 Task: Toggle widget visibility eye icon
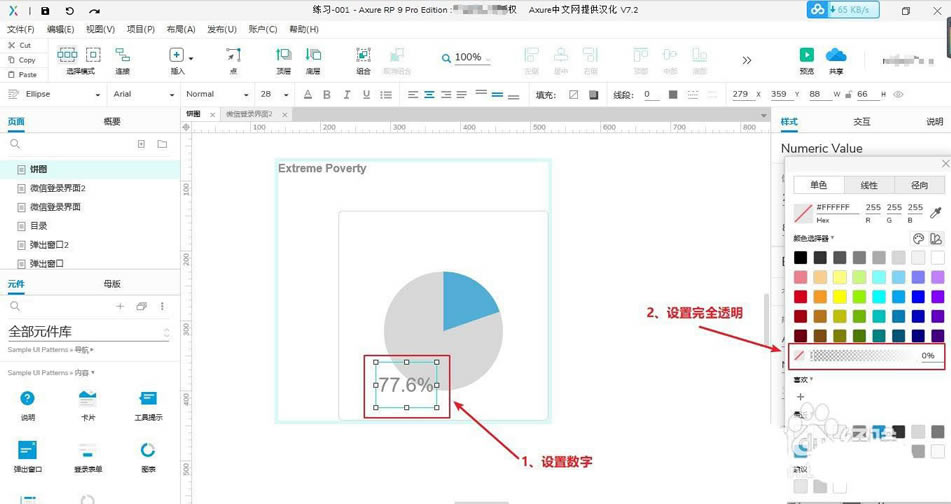pos(898,95)
